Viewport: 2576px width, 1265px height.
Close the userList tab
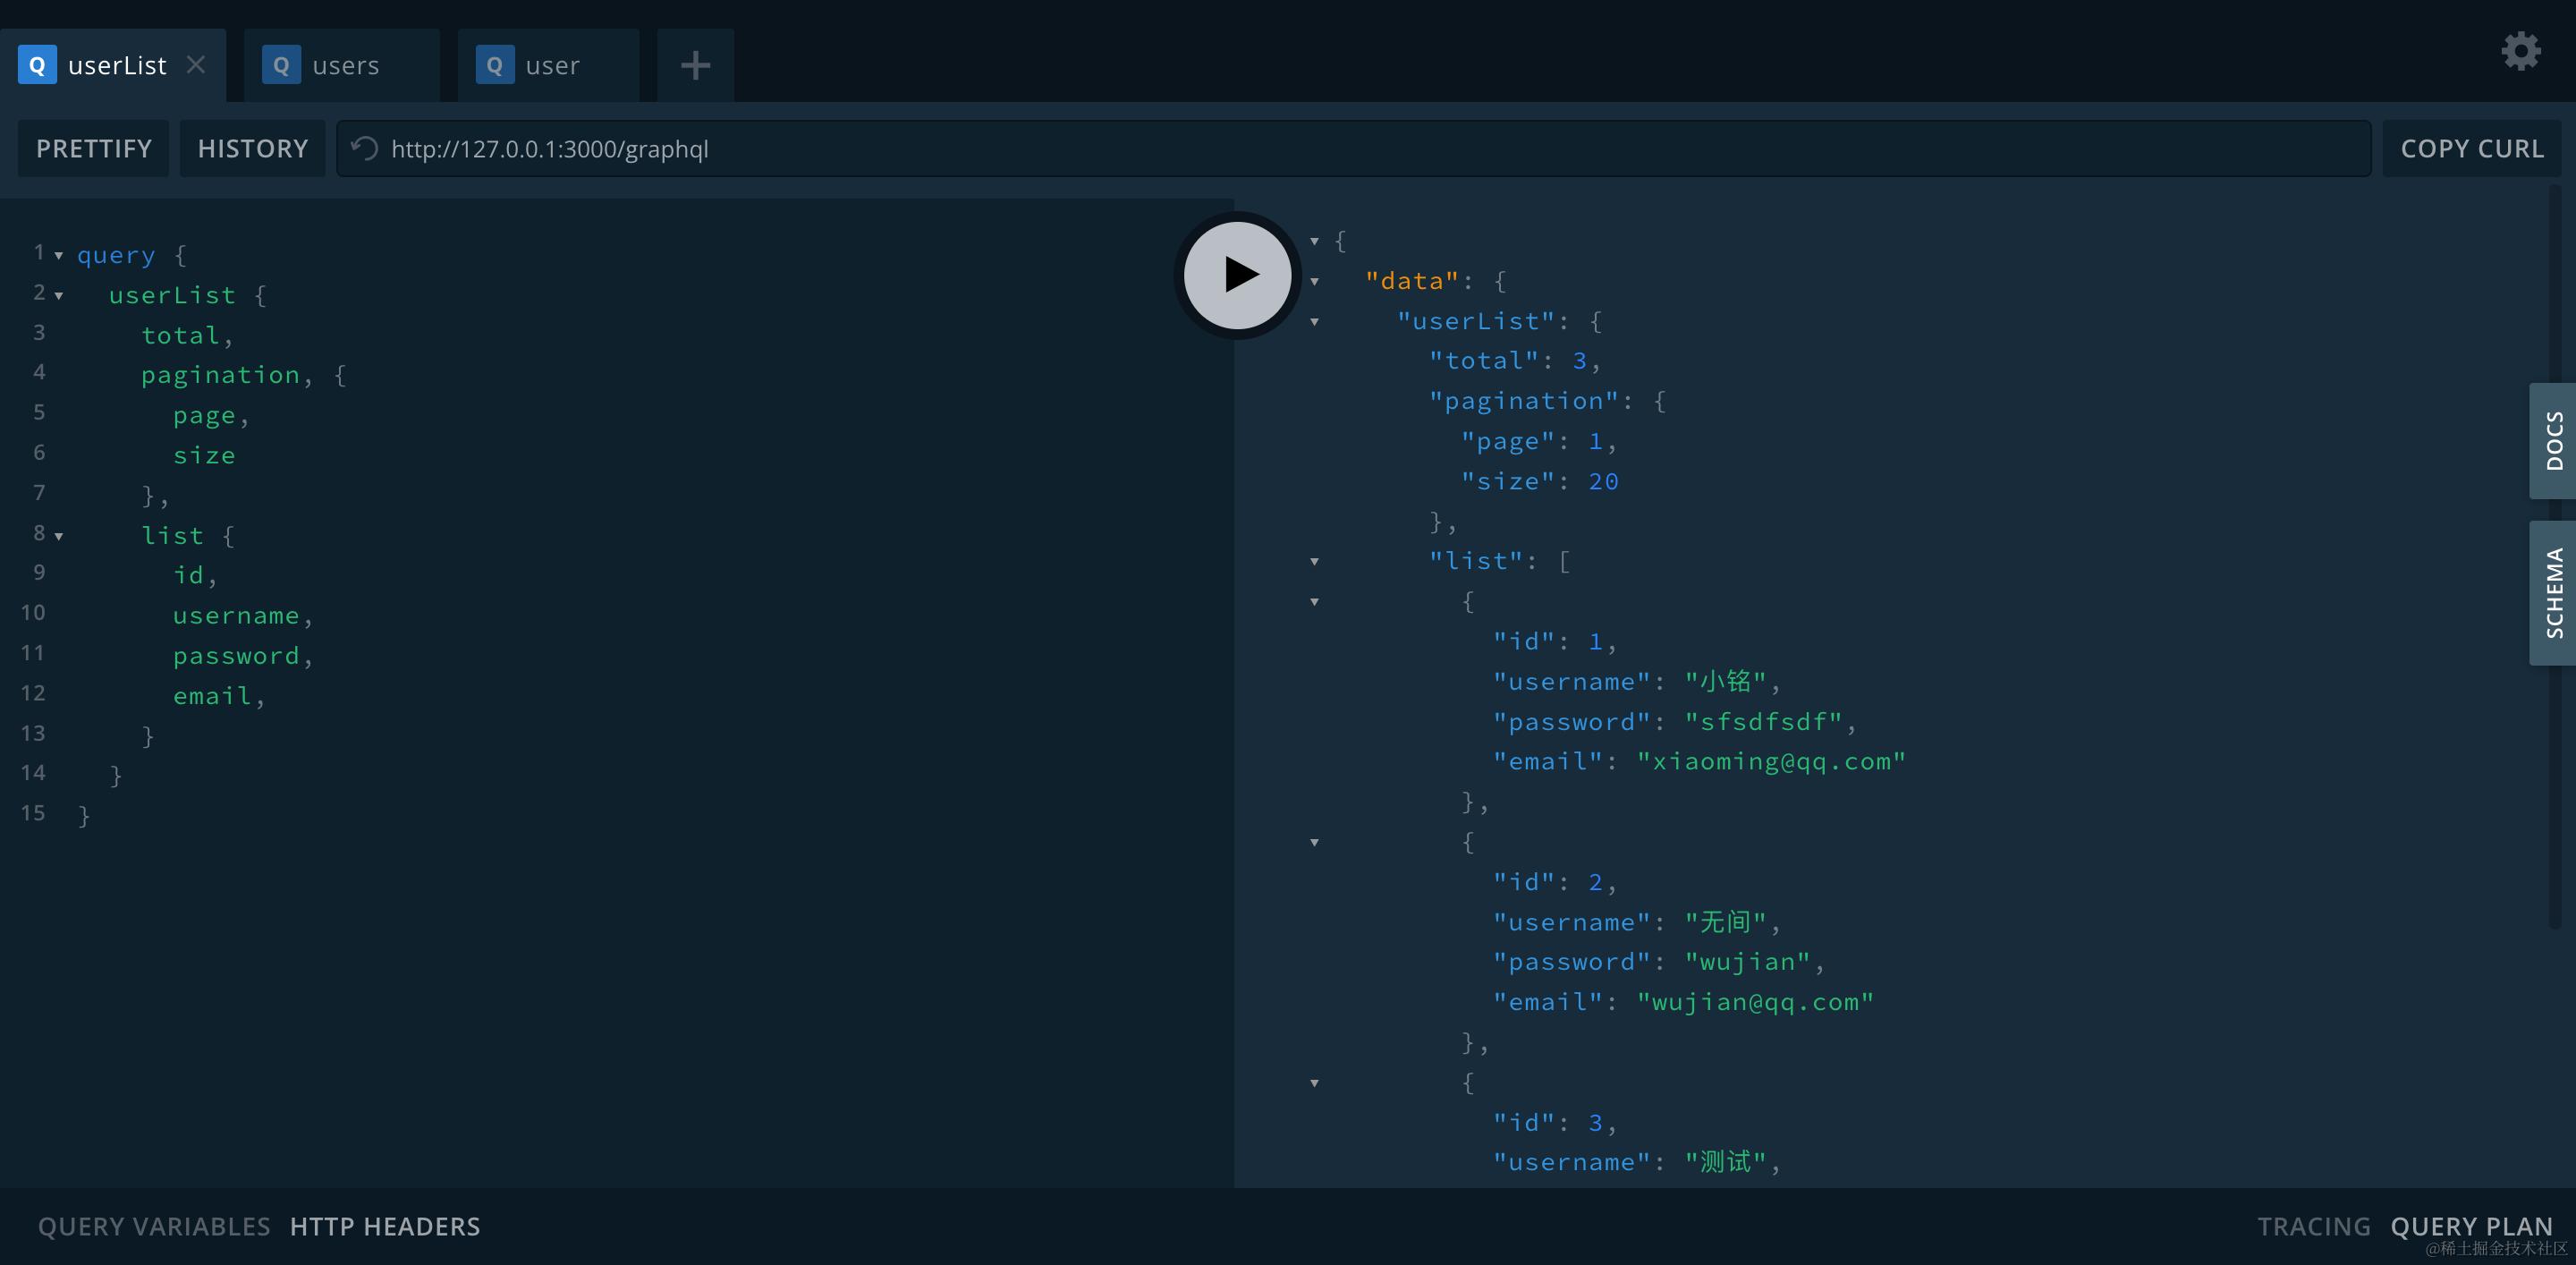(196, 65)
